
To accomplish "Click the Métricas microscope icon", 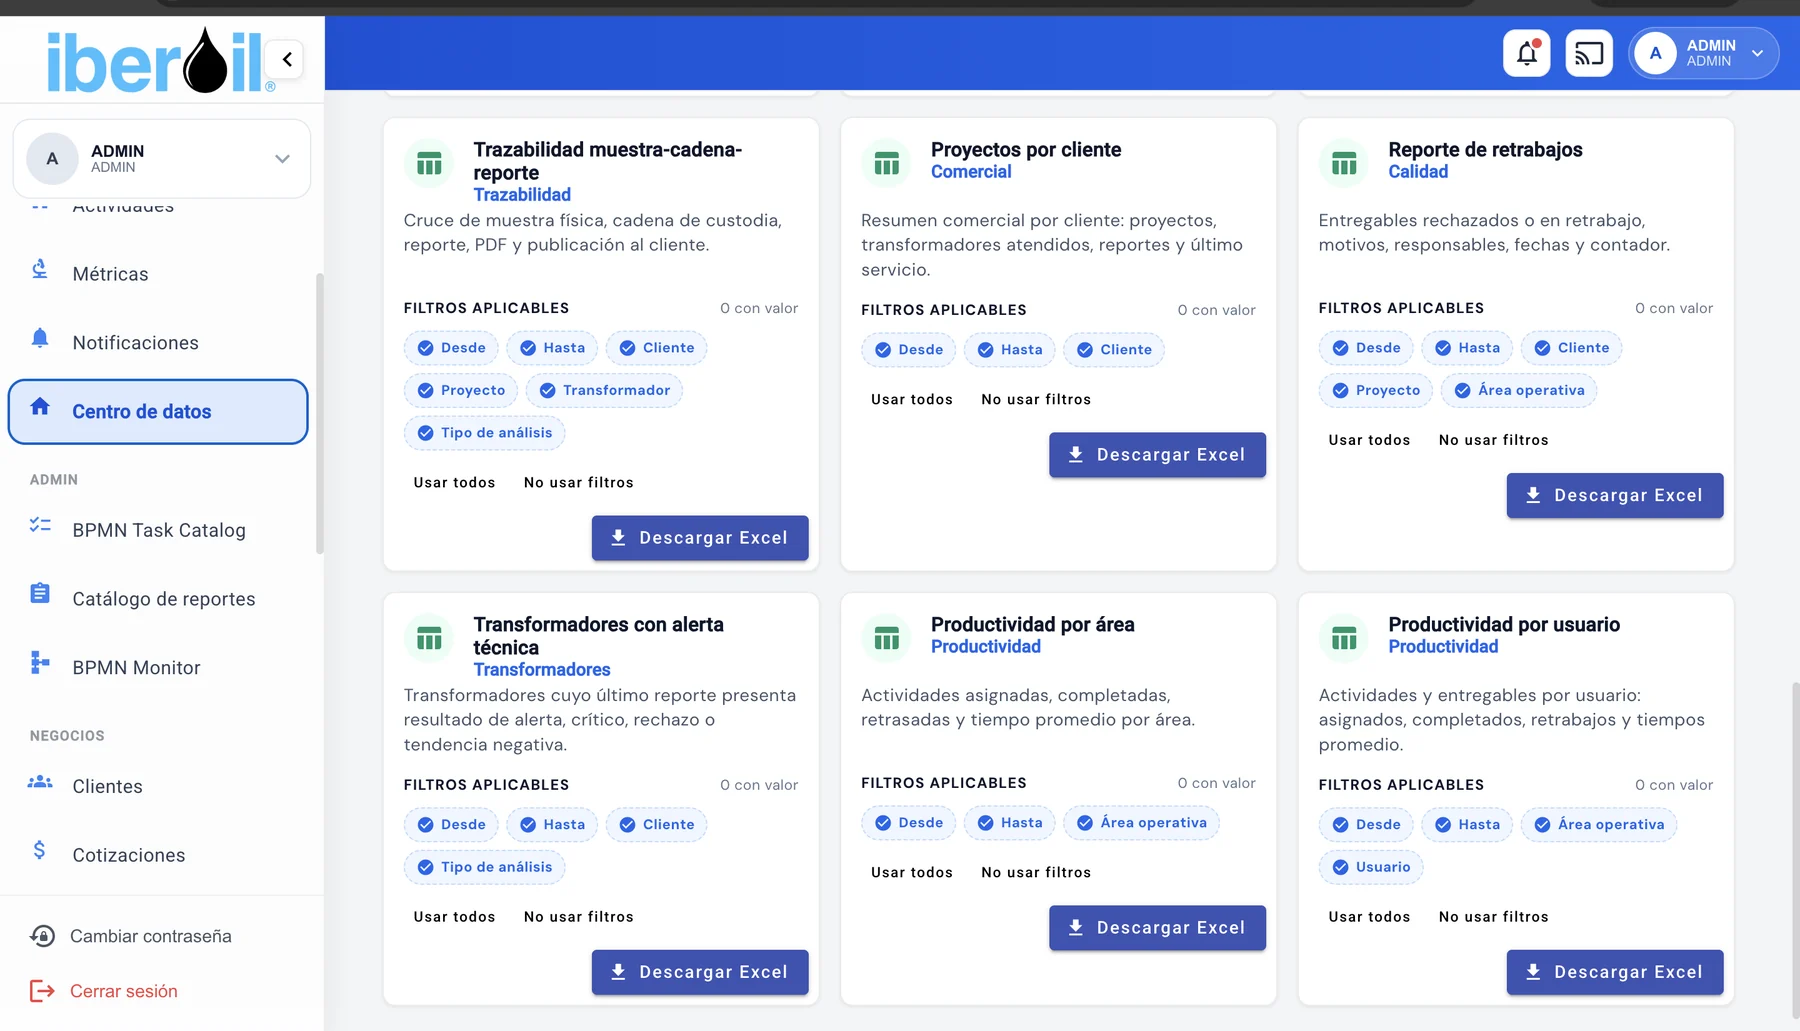I will (x=40, y=270).
